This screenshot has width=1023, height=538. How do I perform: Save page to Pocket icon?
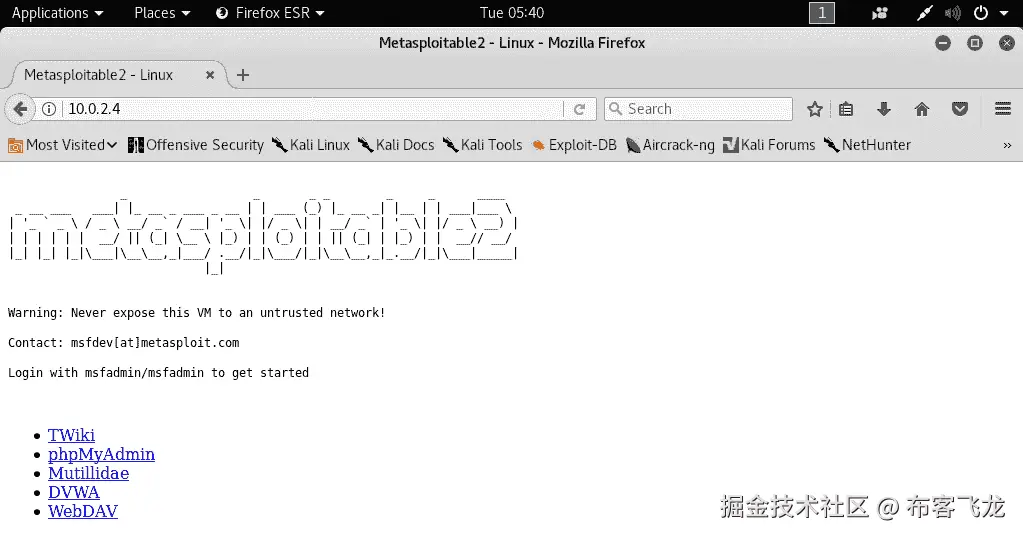(960, 109)
